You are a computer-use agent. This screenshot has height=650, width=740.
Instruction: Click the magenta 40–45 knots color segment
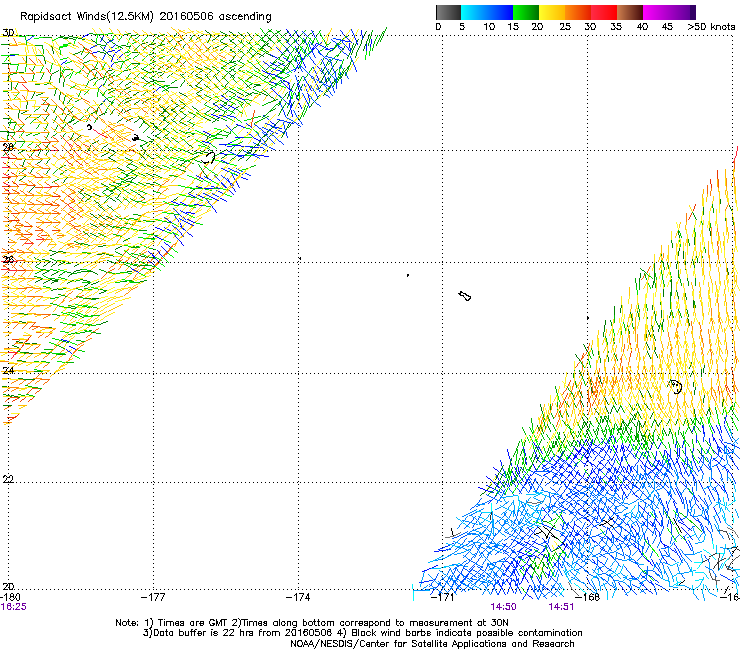click(x=656, y=12)
